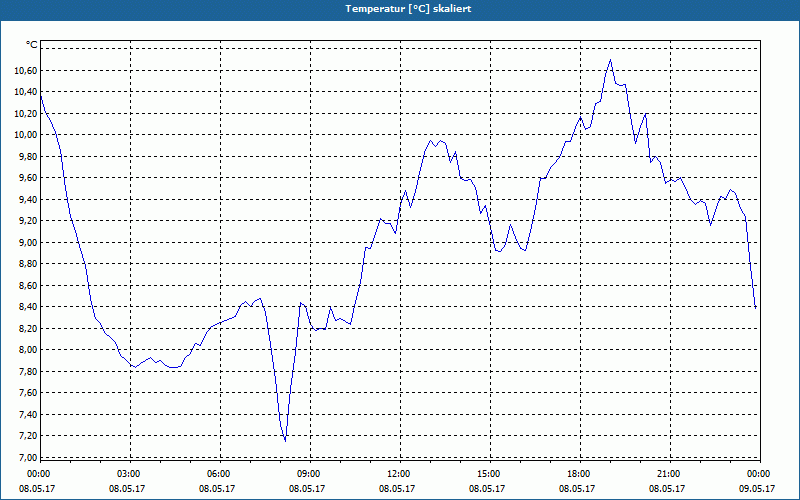Click the 10,20 y-axis label
The image size is (800, 500).
click(x=26, y=113)
